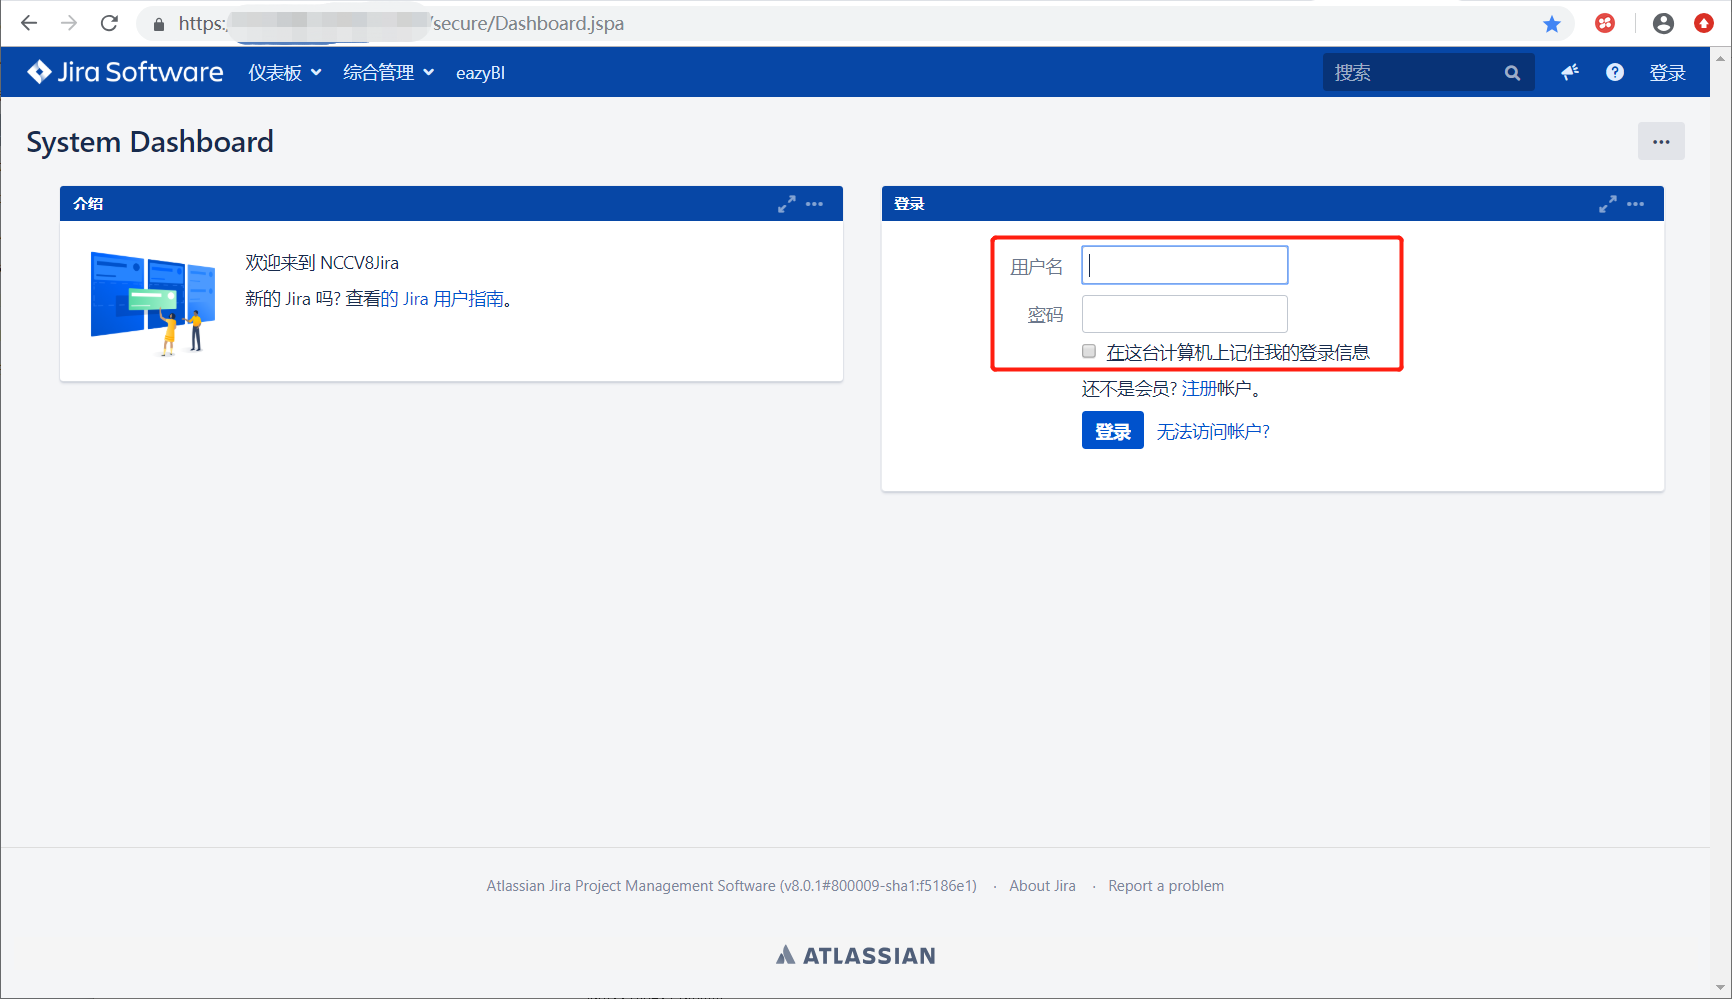Image resolution: width=1732 pixels, height=999 pixels.
Task: Click the Jira welcome illustration image
Action: tap(153, 303)
